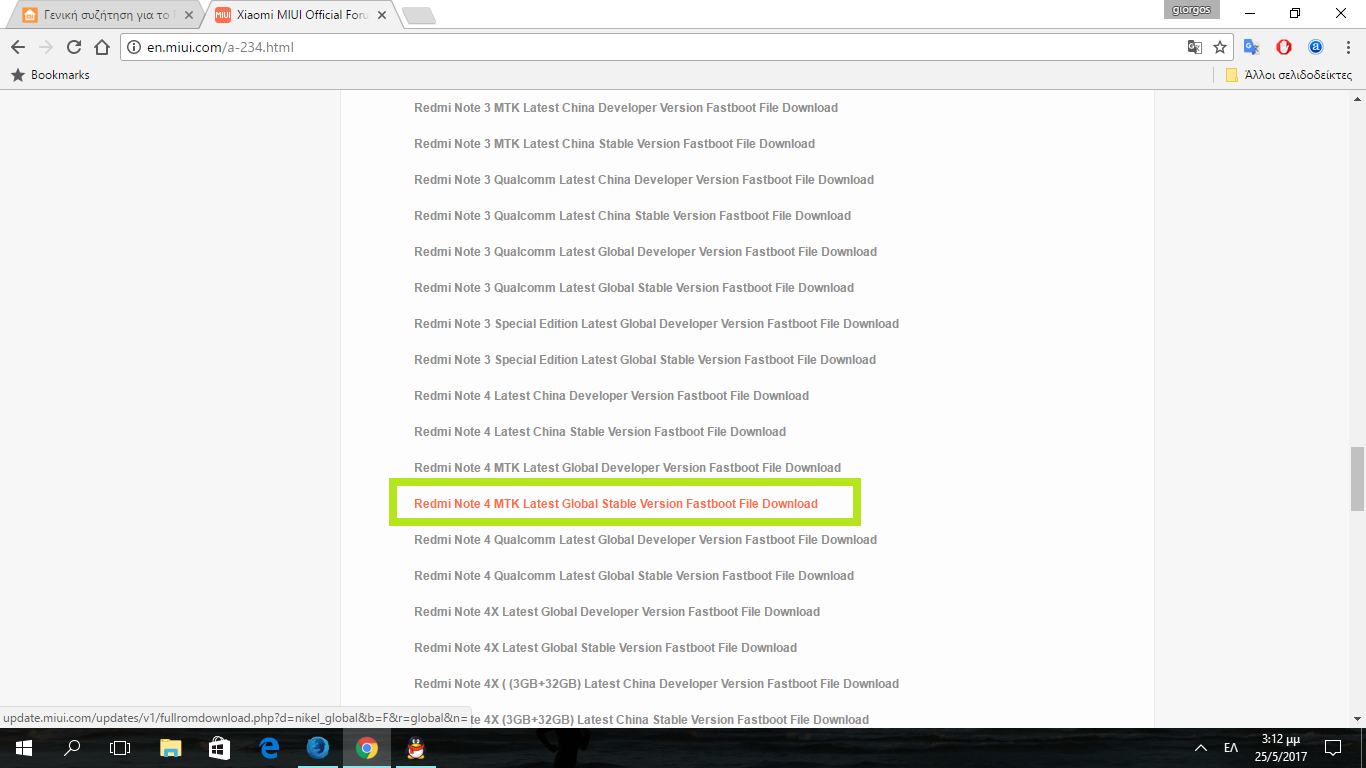Close the Xiaomi MIUI Official Forum tab
Viewport: 1366px width, 768px height.
click(x=382, y=15)
